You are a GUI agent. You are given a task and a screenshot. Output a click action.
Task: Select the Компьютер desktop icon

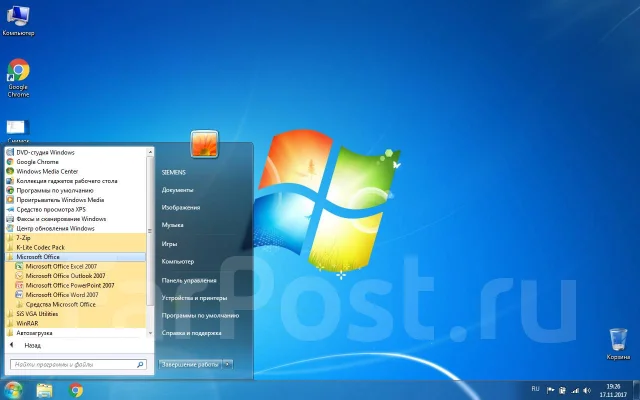pos(18,21)
